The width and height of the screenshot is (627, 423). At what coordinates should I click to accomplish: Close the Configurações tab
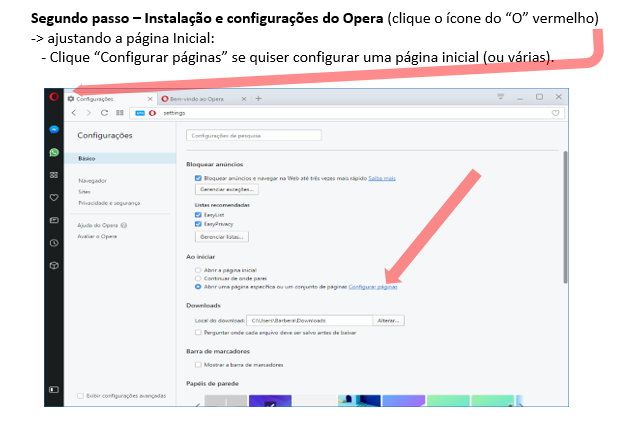[x=150, y=99]
